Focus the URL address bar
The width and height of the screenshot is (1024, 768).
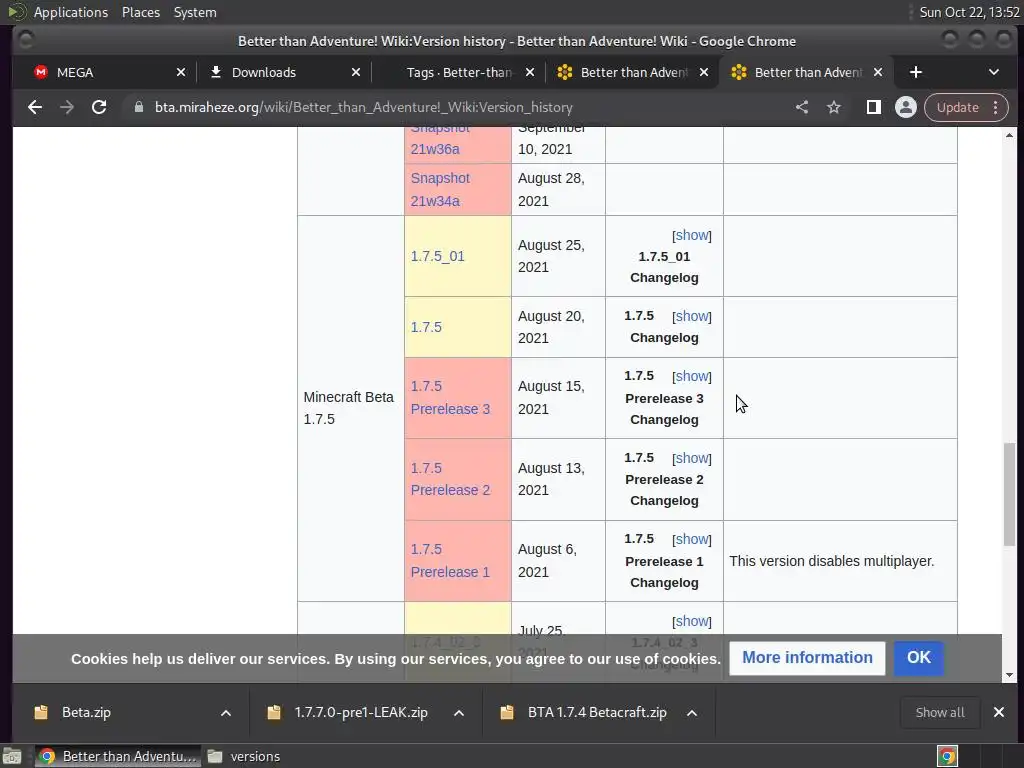(457, 107)
